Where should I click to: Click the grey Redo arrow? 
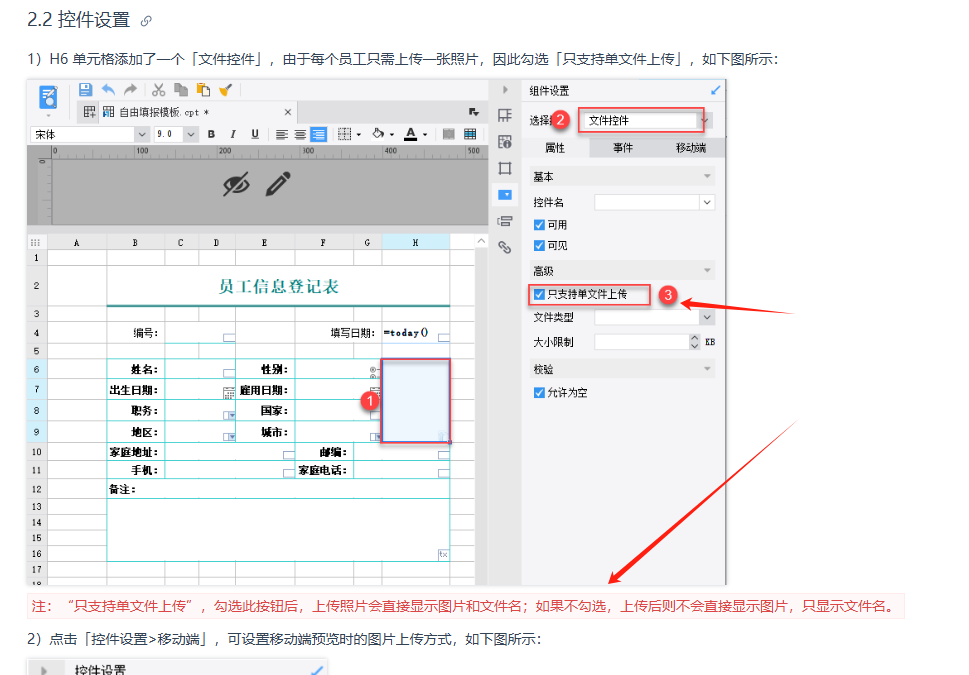(x=130, y=90)
